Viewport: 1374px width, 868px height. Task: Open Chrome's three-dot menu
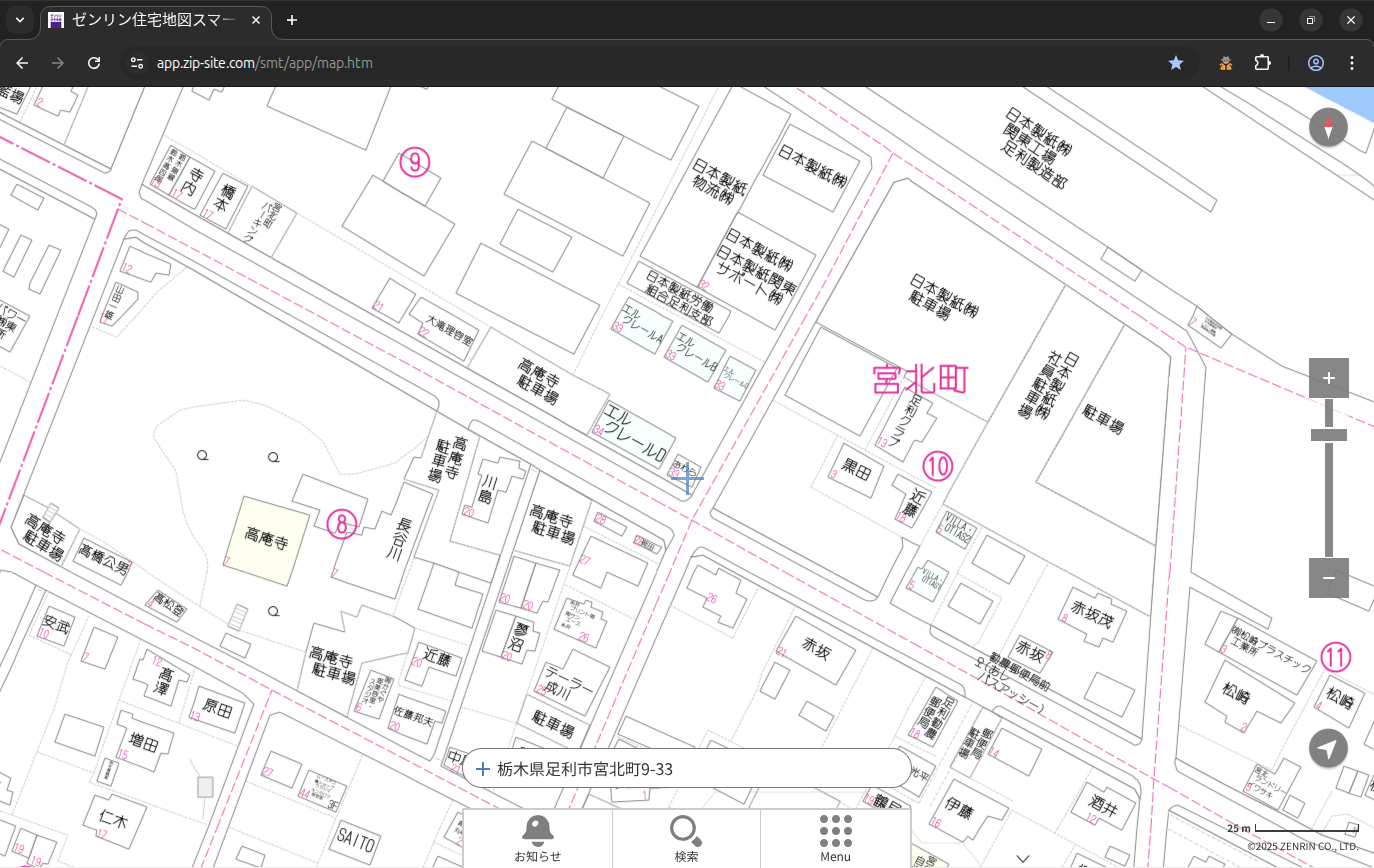(1352, 63)
